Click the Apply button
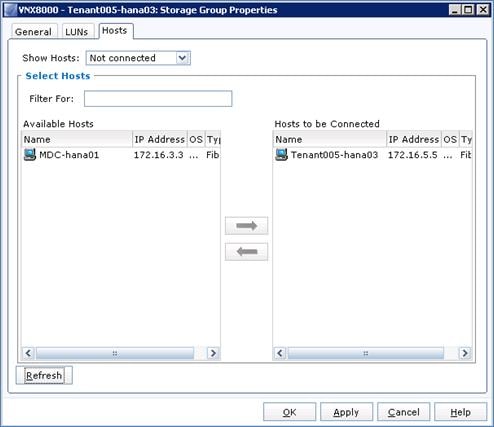Image resolution: width=494 pixels, height=427 pixels. point(346,412)
